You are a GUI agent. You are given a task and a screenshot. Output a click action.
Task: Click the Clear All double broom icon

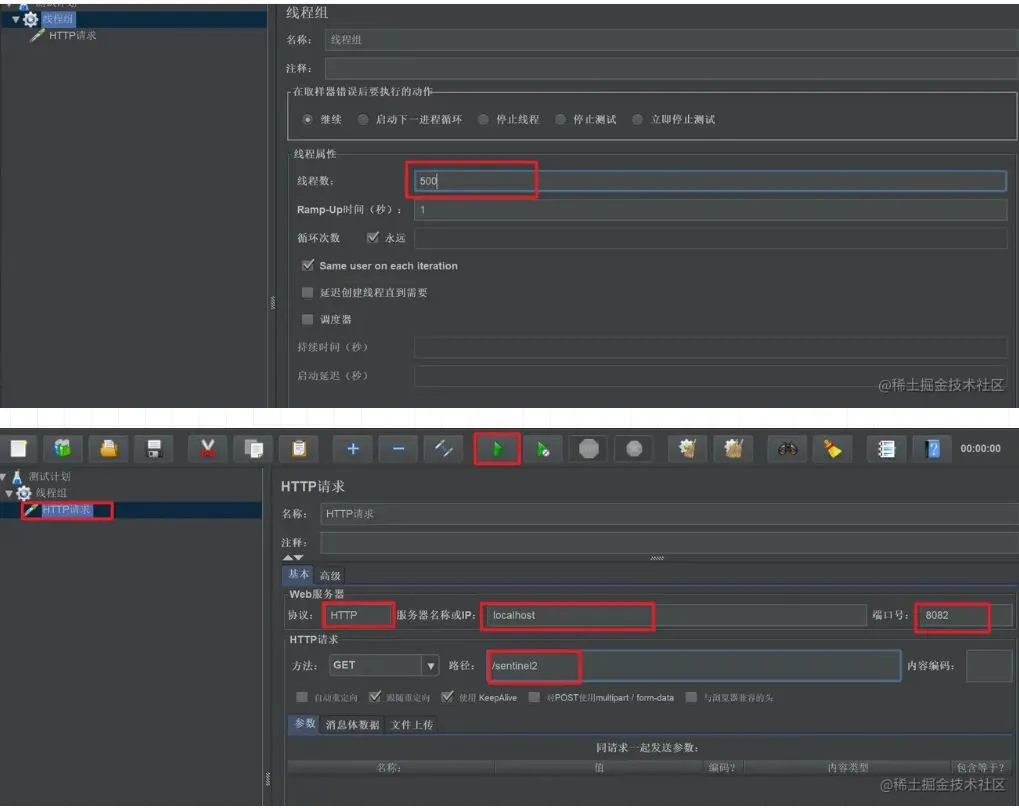[x=734, y=449]
